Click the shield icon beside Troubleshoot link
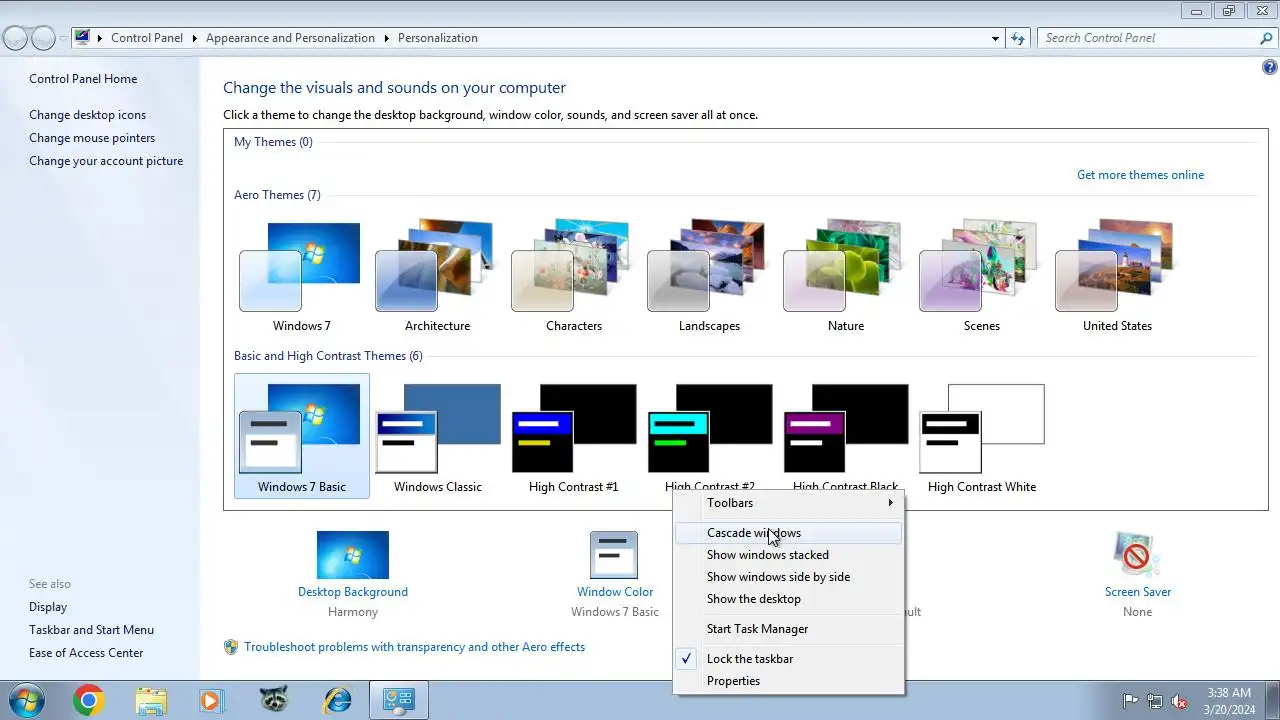Viewport: 1280px width, 720px height. tap(231, 647)
